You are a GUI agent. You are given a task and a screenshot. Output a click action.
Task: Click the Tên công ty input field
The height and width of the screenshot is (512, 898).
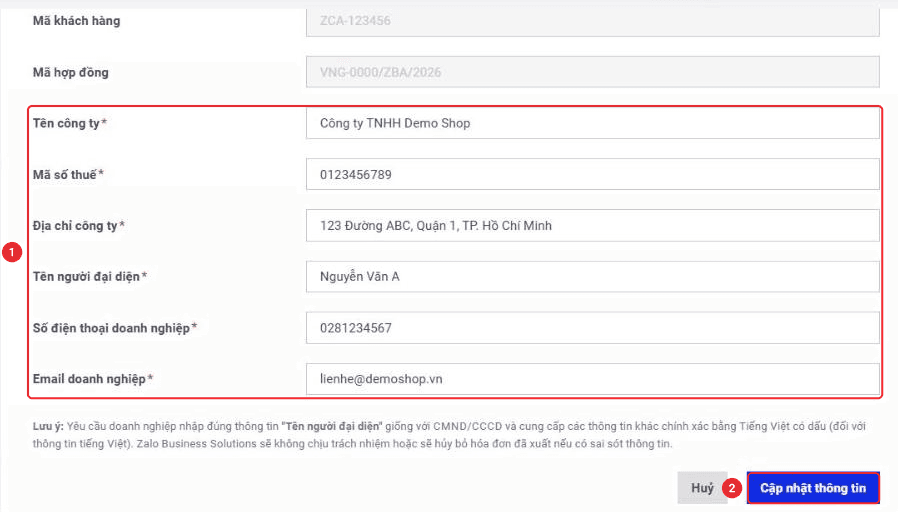(593, 123)
